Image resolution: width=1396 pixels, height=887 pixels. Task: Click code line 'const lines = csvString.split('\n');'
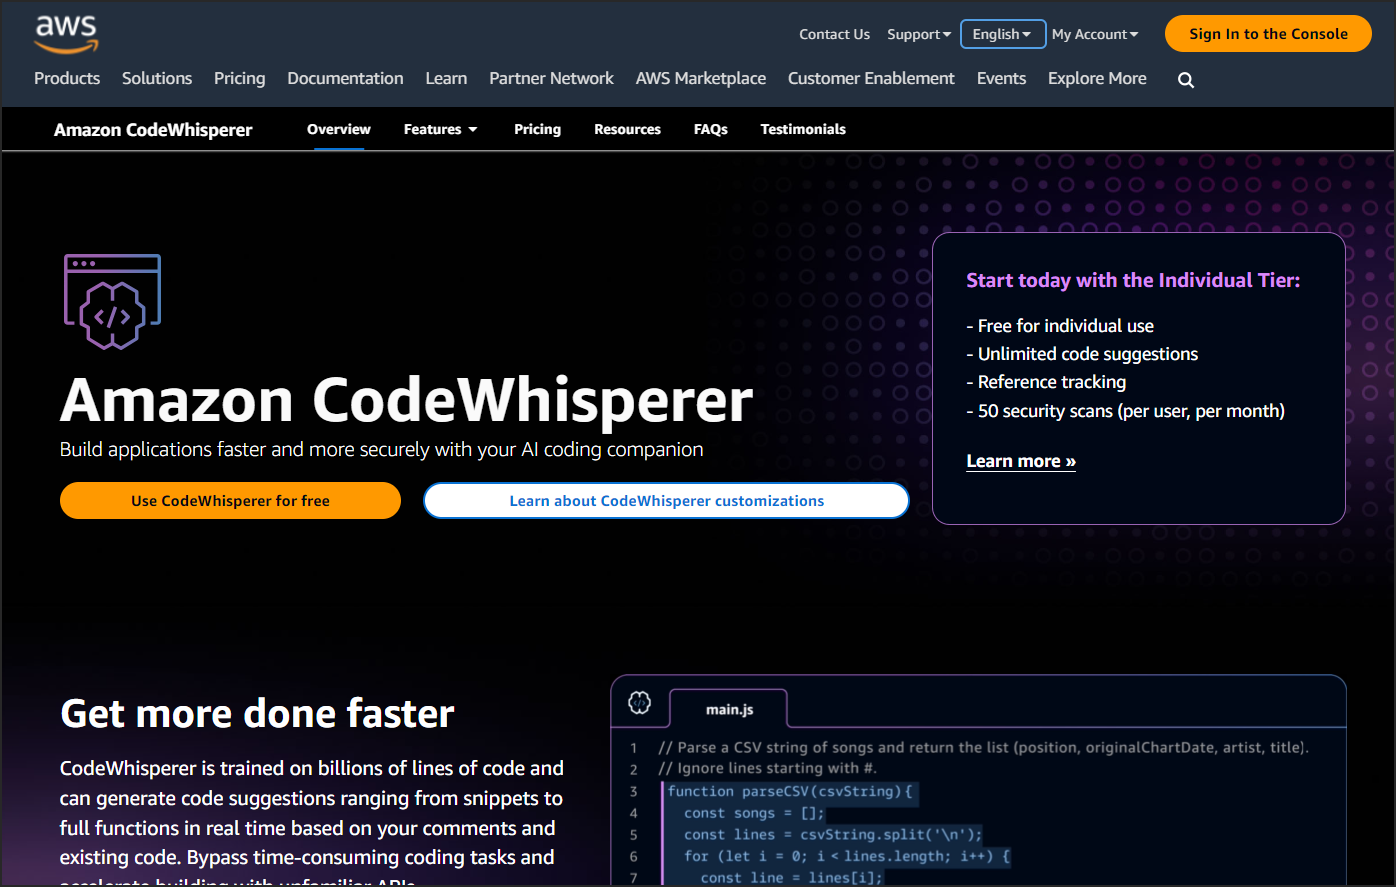coord(833,834)
